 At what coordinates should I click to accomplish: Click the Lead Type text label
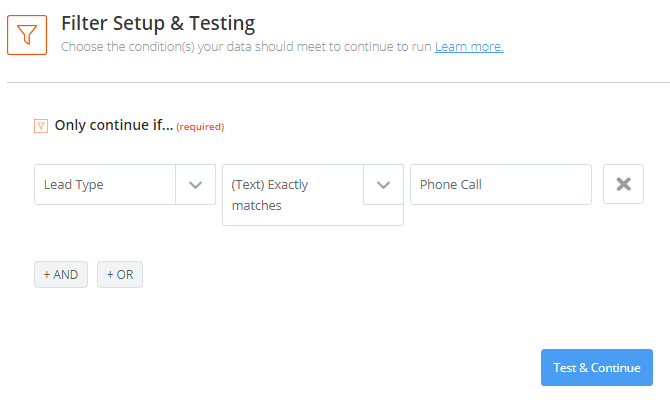73,185
